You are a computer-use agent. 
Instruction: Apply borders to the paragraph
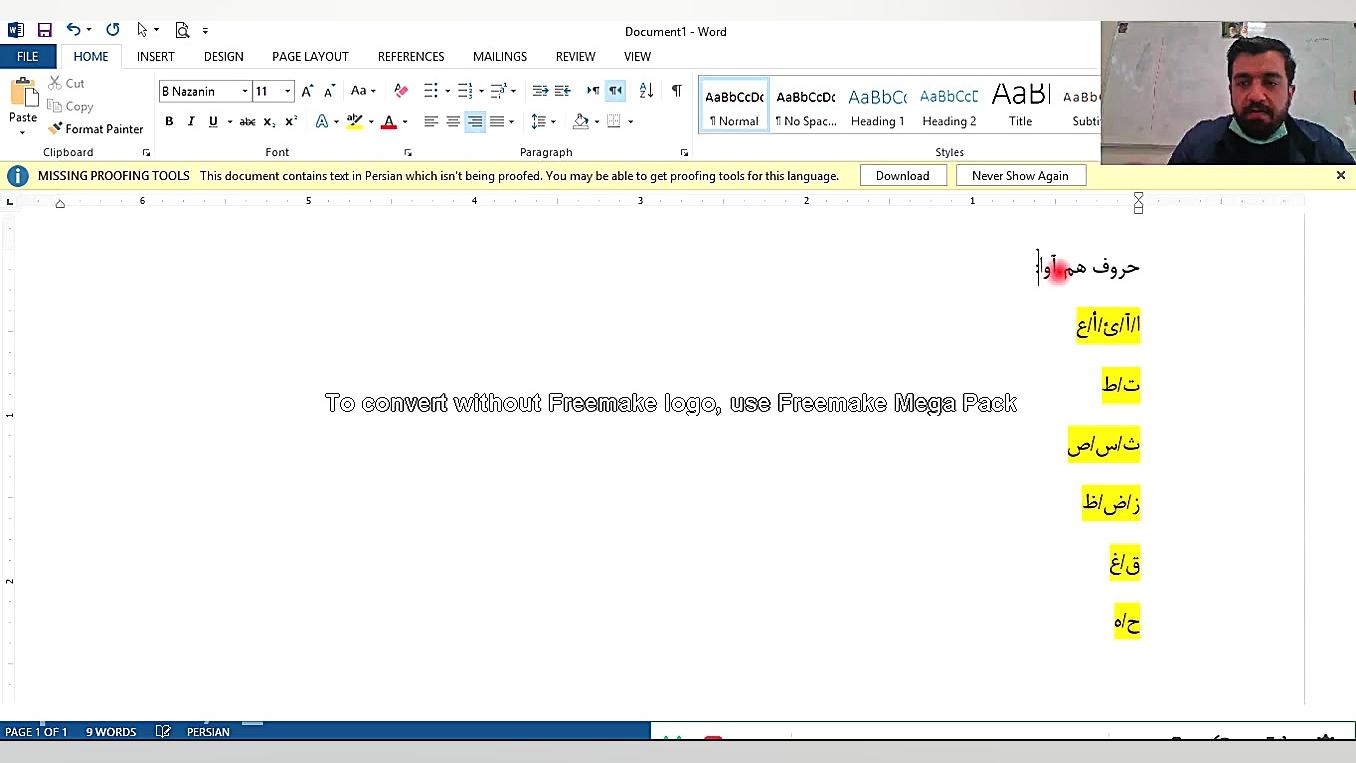click(614, 122)
